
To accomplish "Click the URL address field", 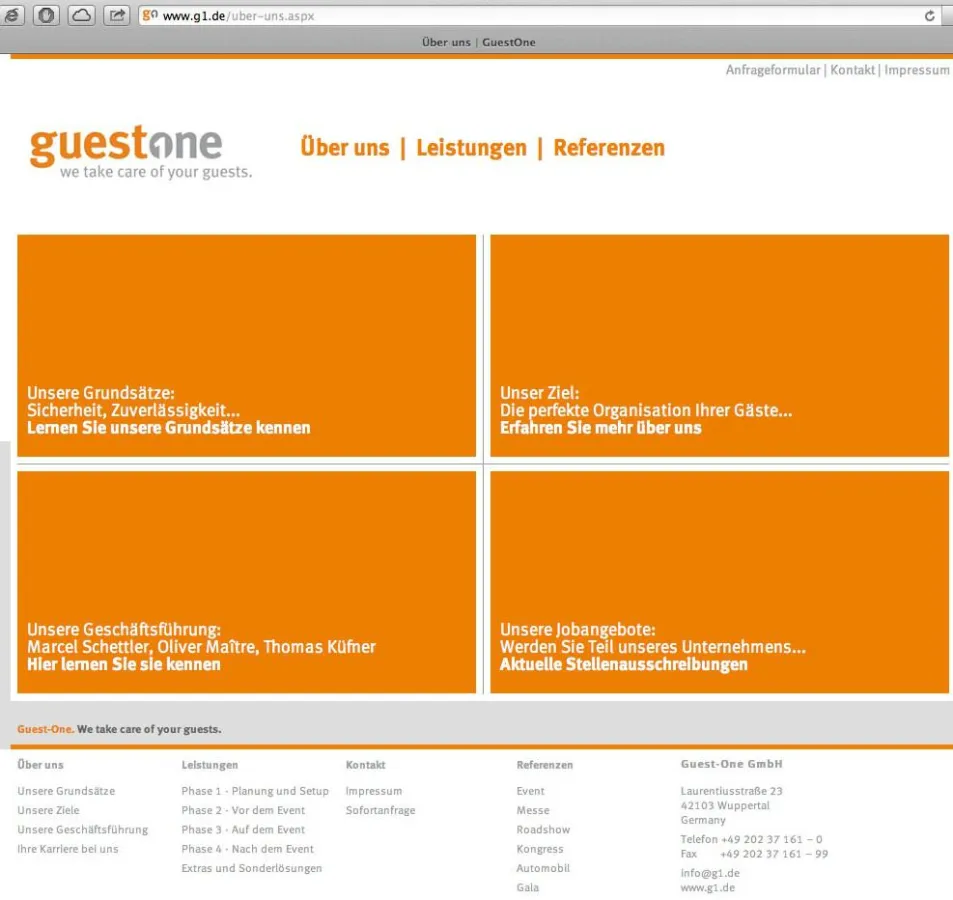I will (540, 16).
